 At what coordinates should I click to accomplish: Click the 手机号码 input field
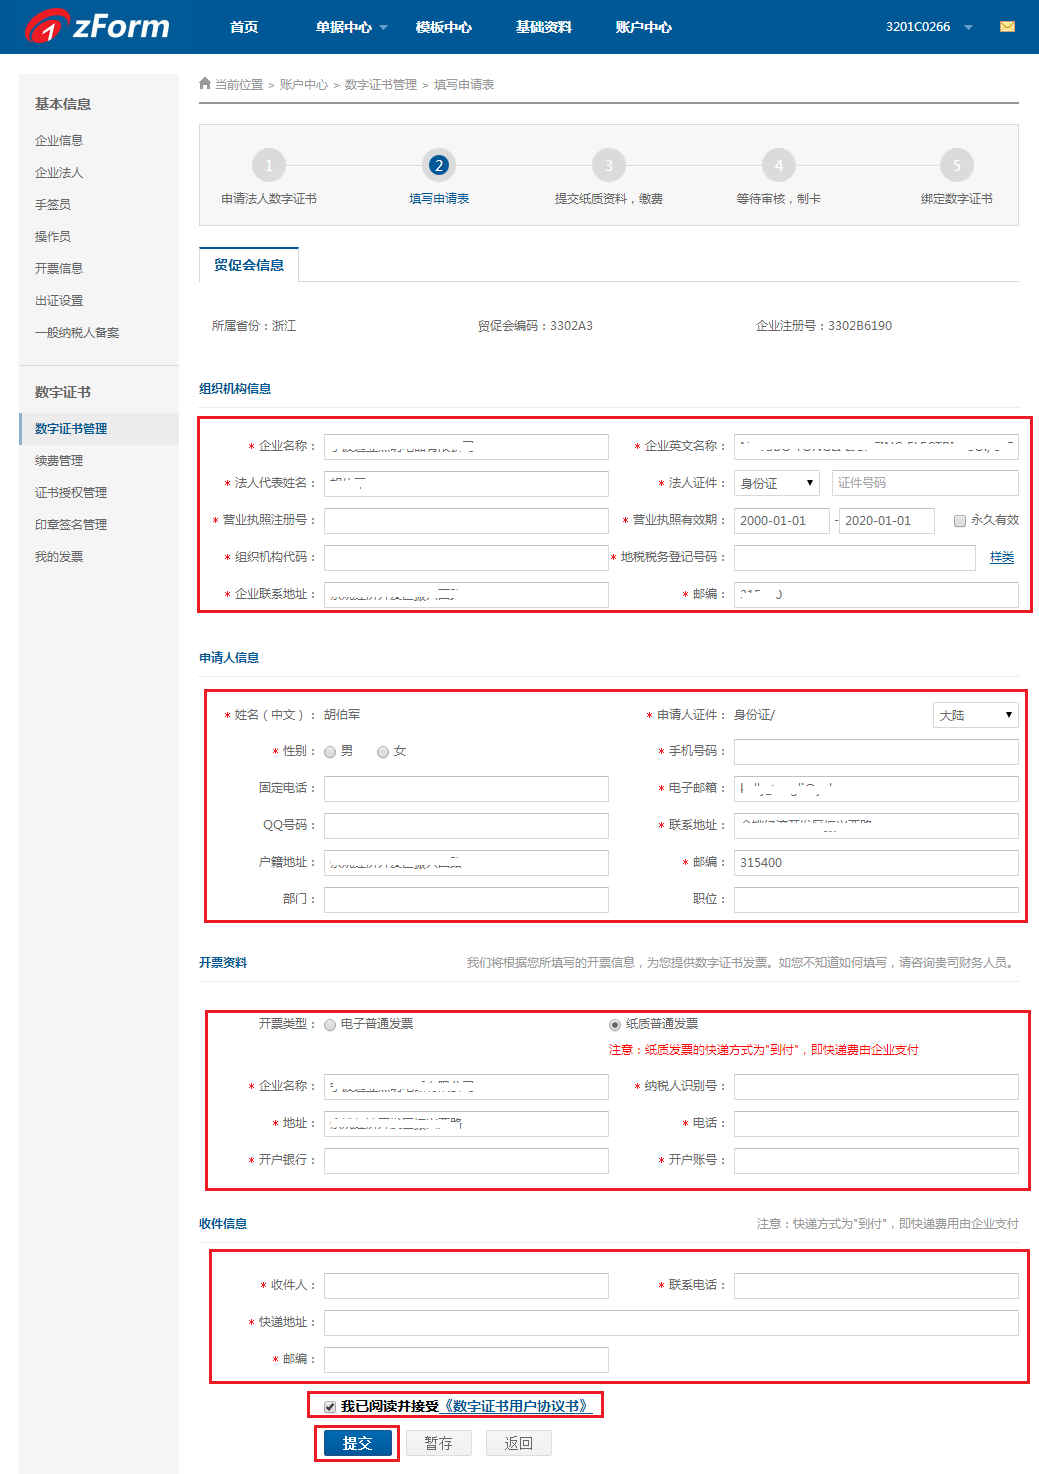tap(876, 752)
